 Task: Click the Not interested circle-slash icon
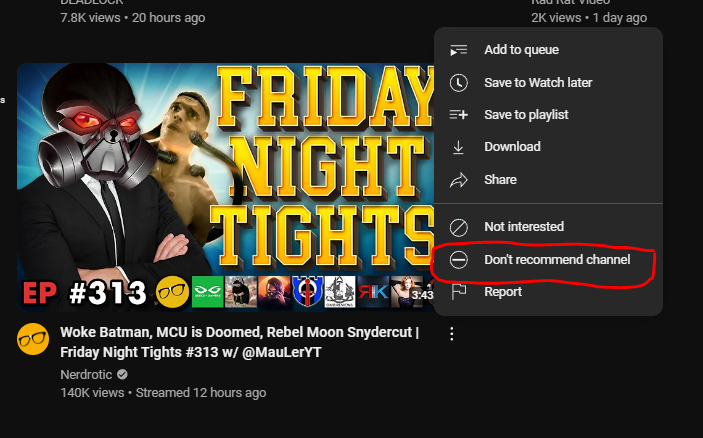coord(458,227)
